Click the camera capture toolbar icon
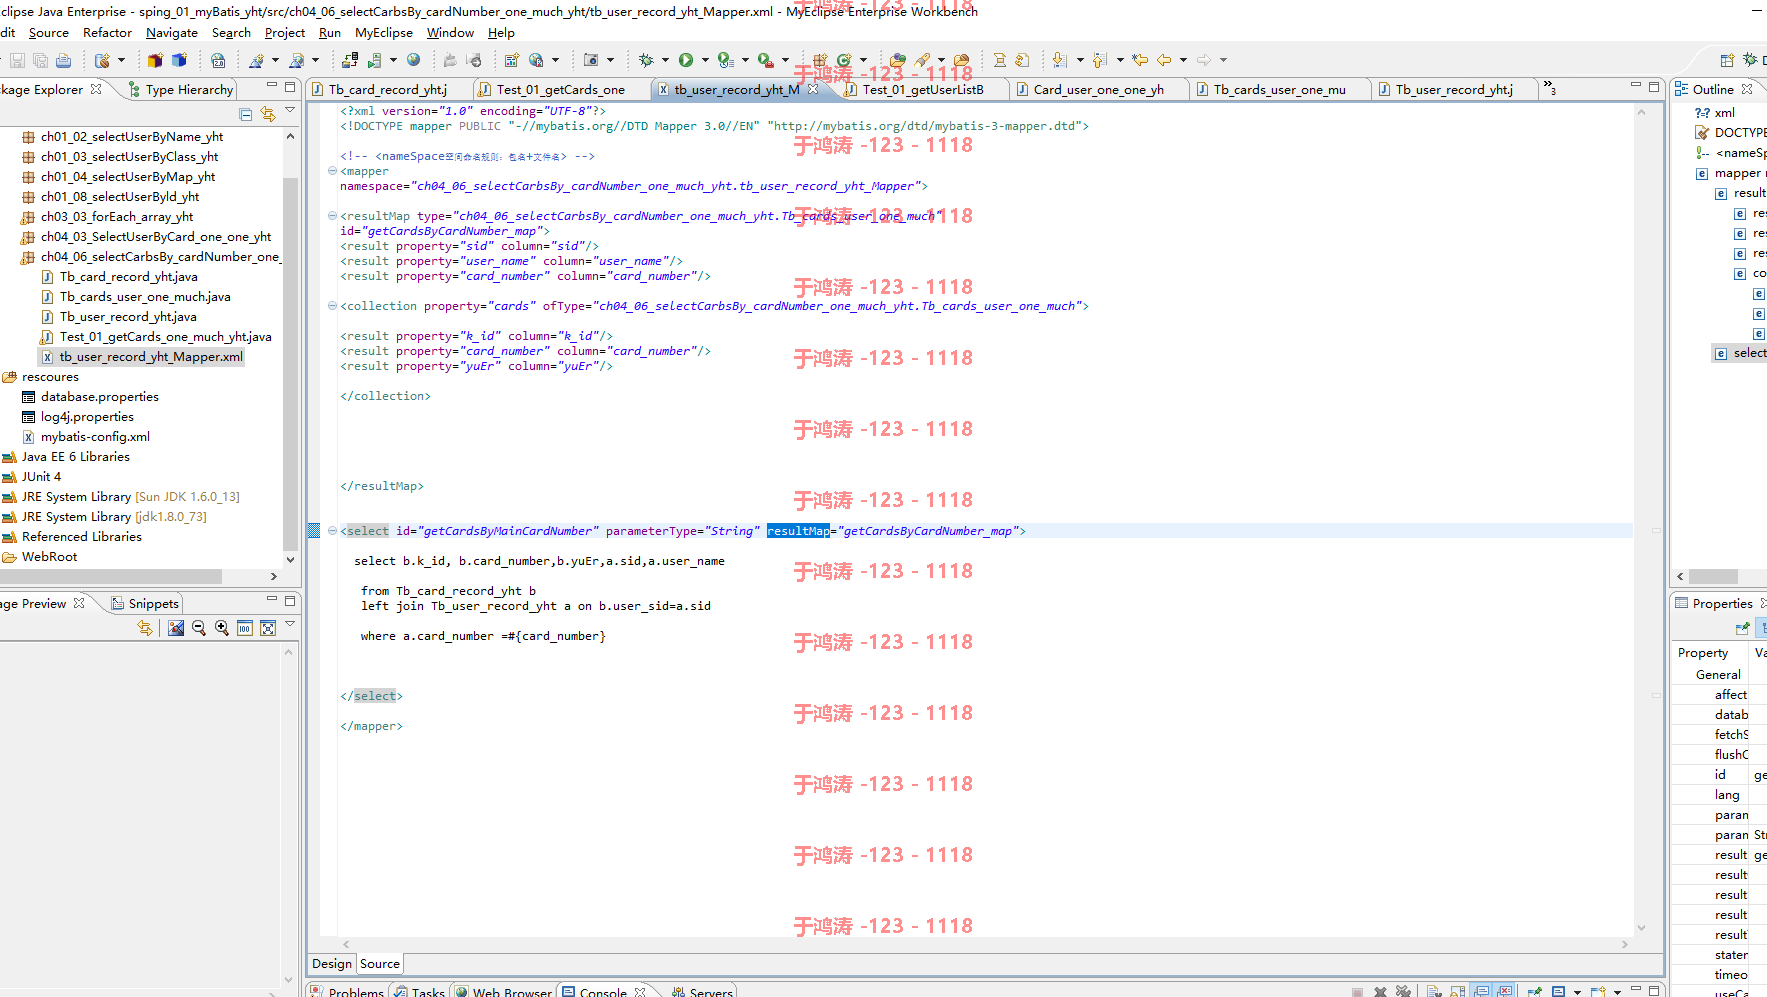 pos(591,61)
